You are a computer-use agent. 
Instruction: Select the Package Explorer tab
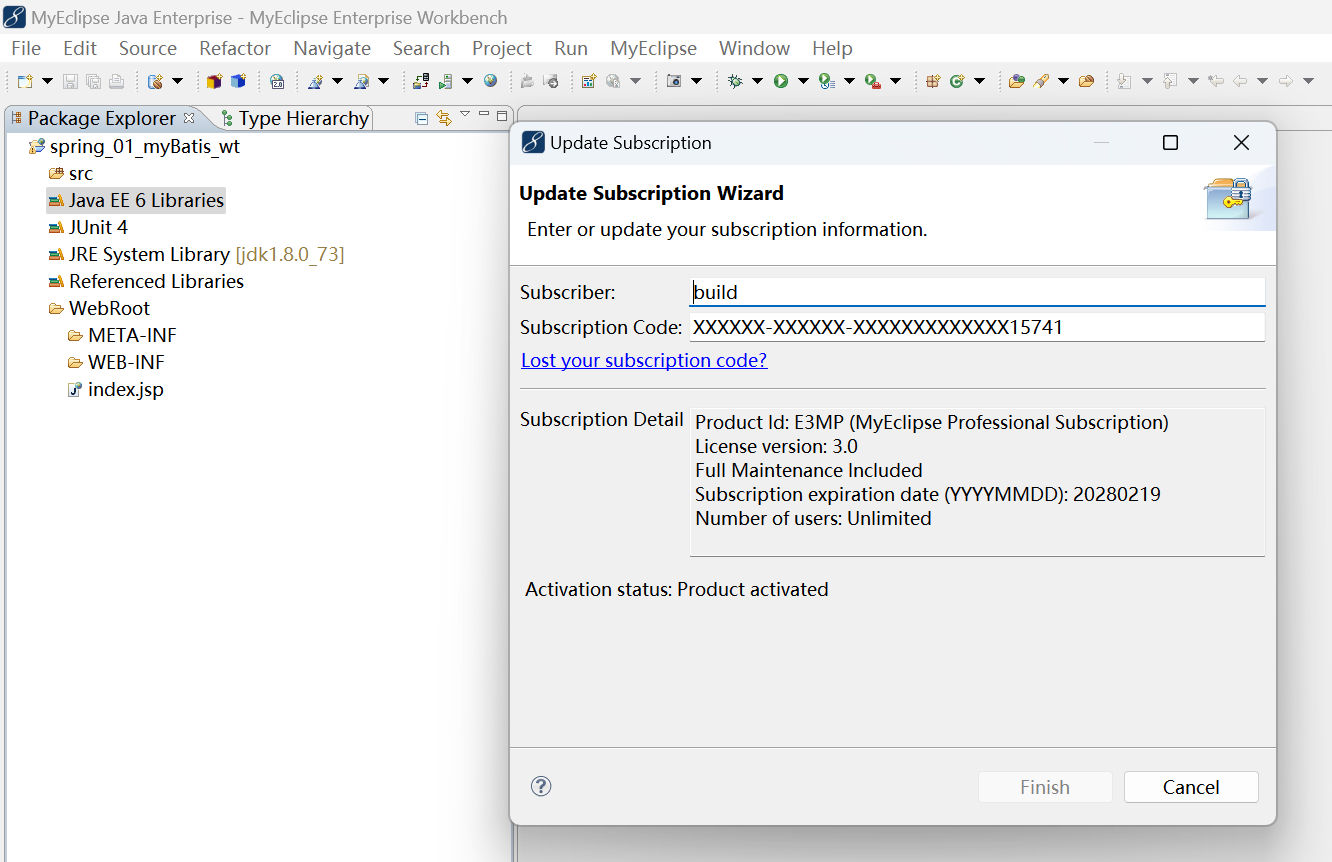click(x=101, y=118)
